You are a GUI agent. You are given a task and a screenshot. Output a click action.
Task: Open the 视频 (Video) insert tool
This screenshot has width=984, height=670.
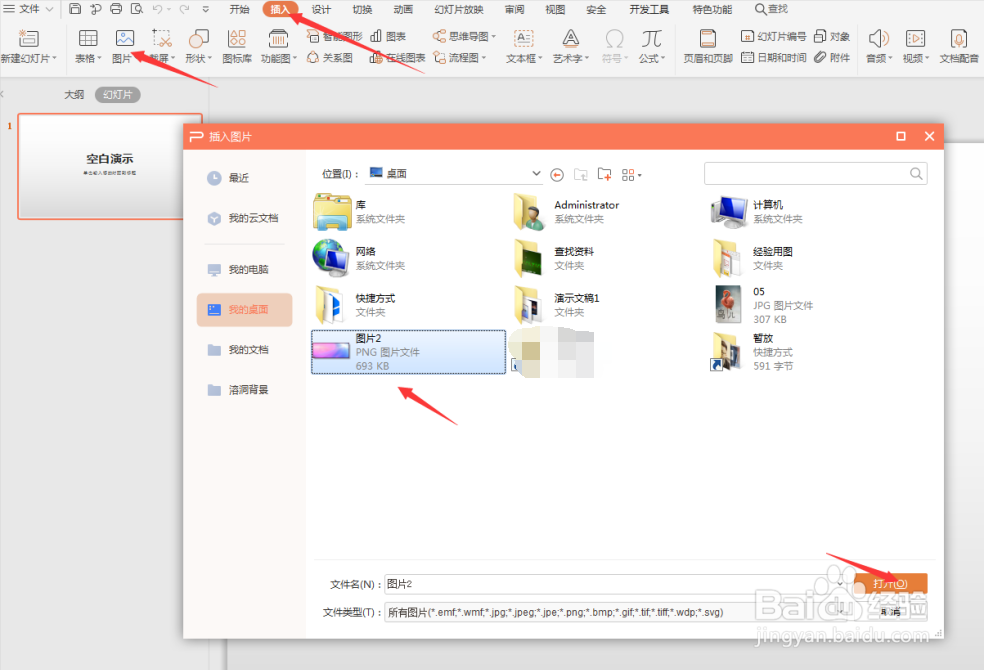point(915,45)
